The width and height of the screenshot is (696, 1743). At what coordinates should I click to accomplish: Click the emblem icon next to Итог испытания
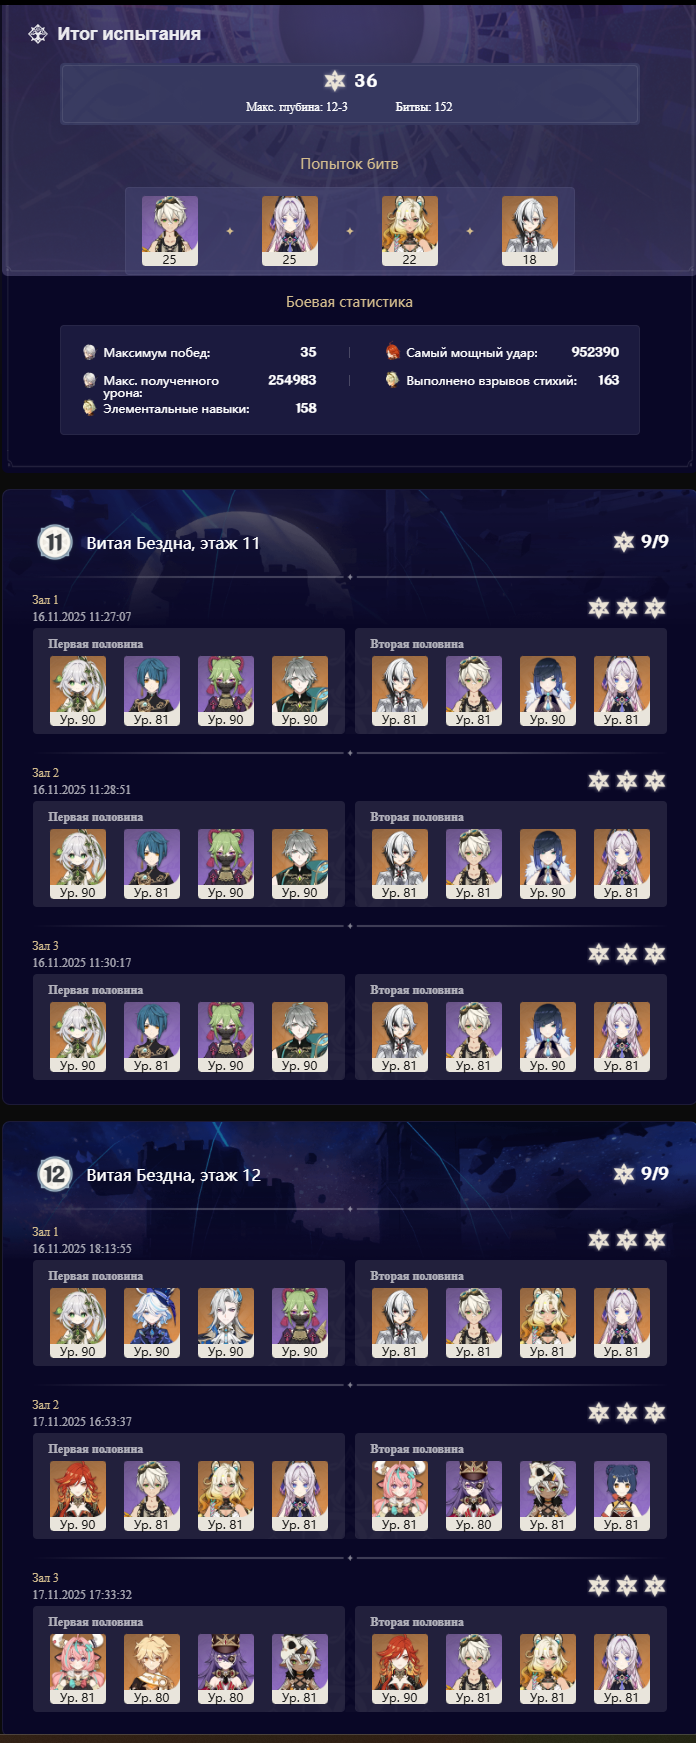(38, 34)
